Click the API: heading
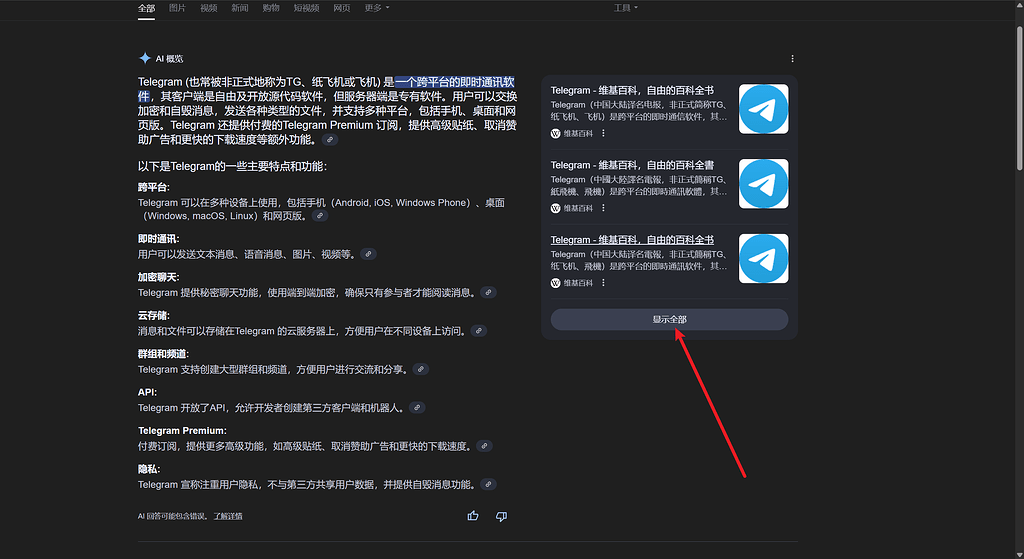 click(x=148, y=392)
